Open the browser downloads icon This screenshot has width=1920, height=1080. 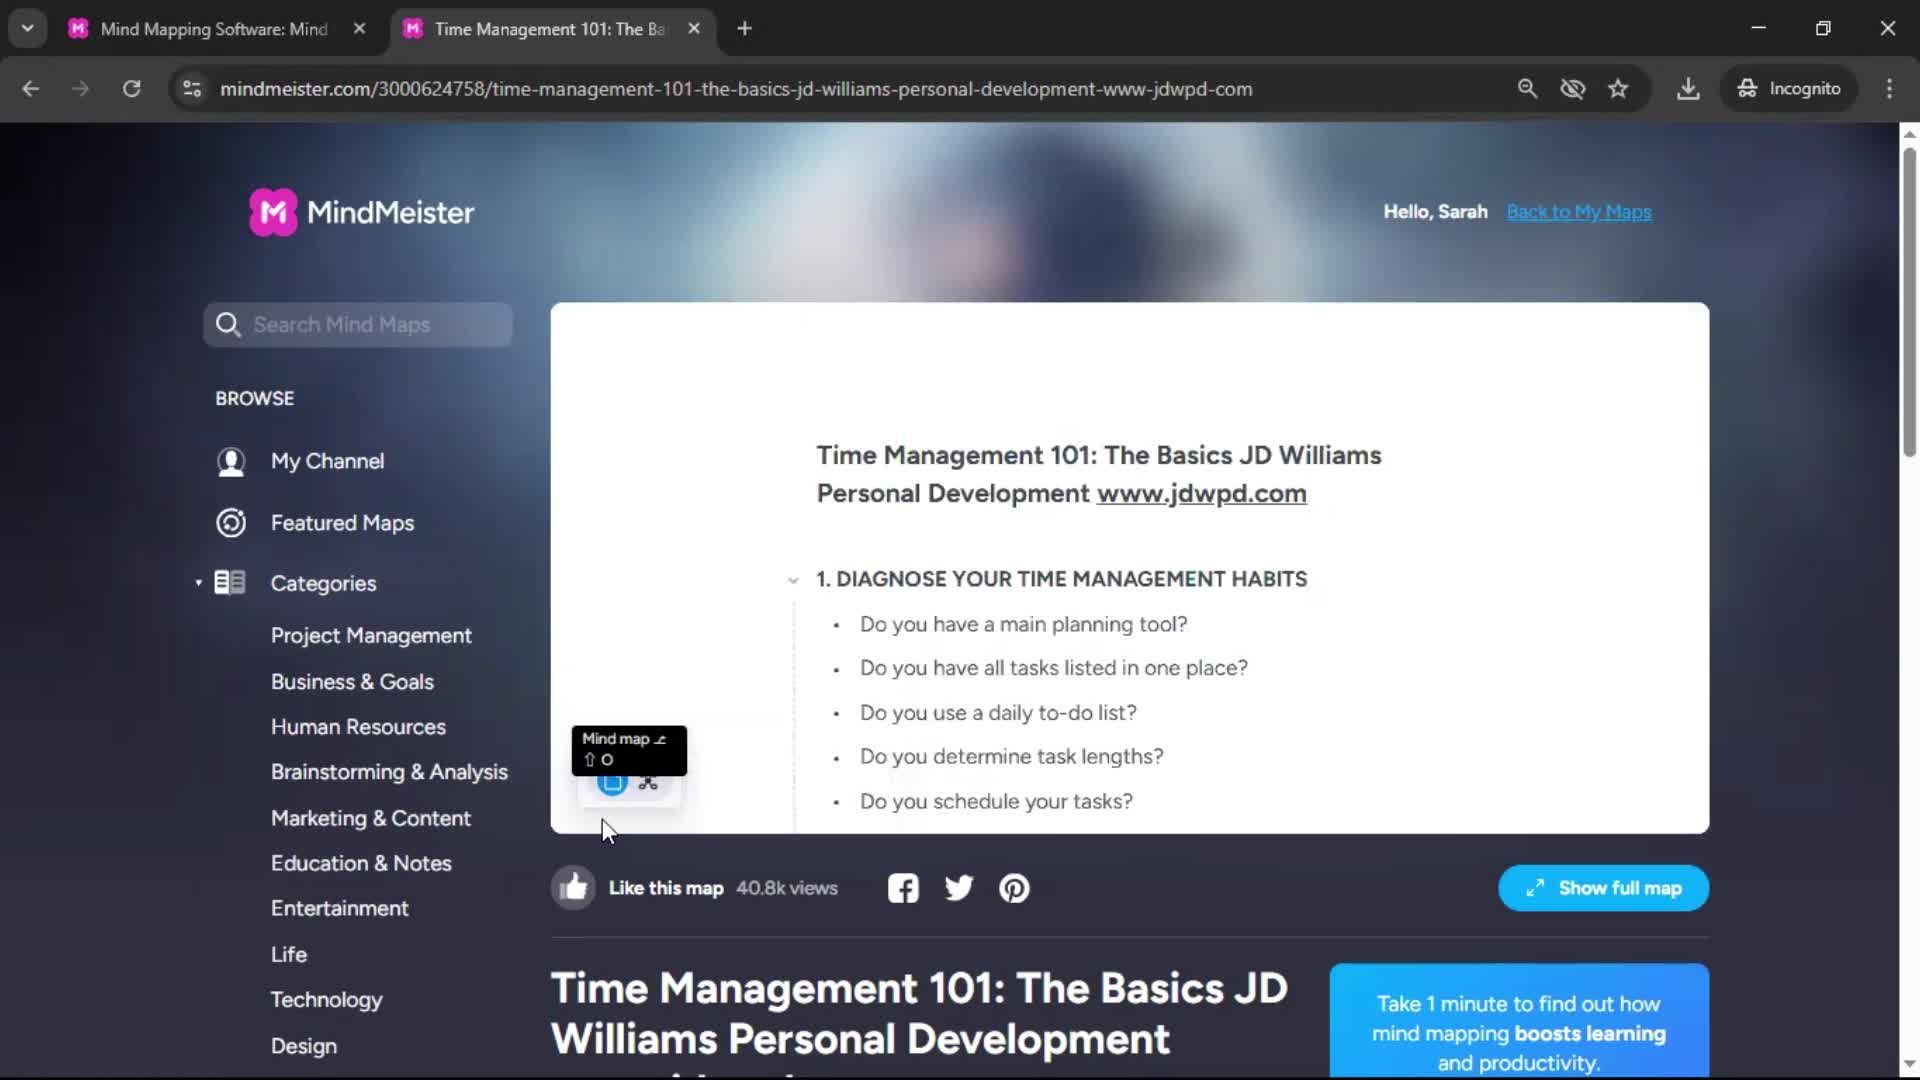[x=1688, y=89]
